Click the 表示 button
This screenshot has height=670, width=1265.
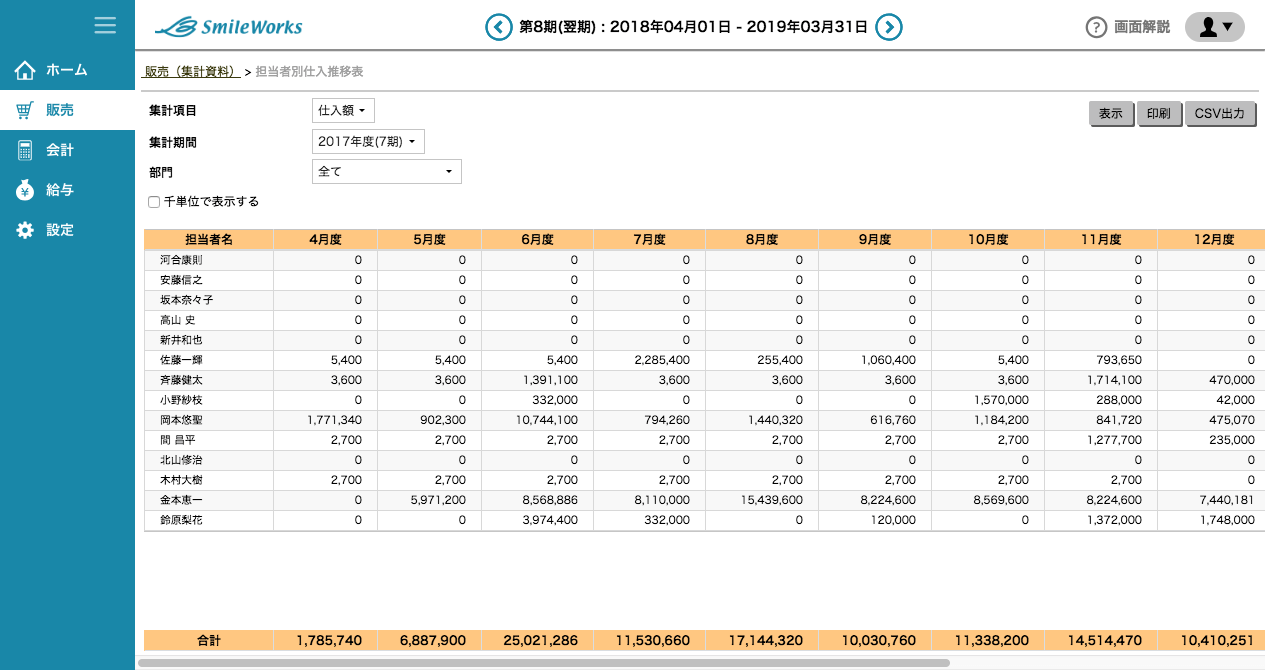pyautogui.click(x=1111, y=114)
